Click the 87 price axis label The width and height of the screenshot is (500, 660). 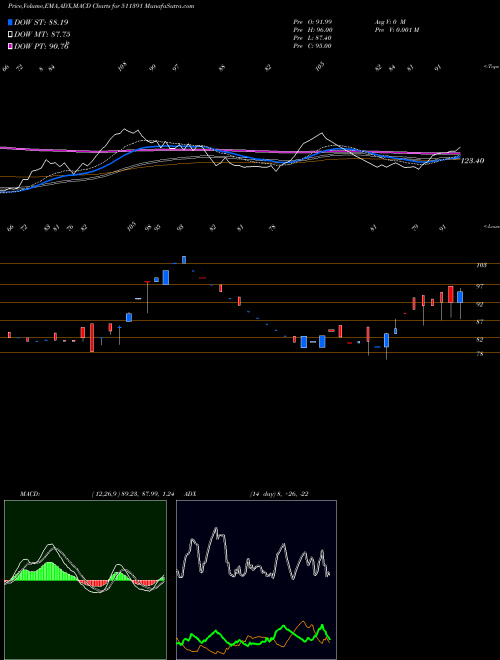(480, 322)
